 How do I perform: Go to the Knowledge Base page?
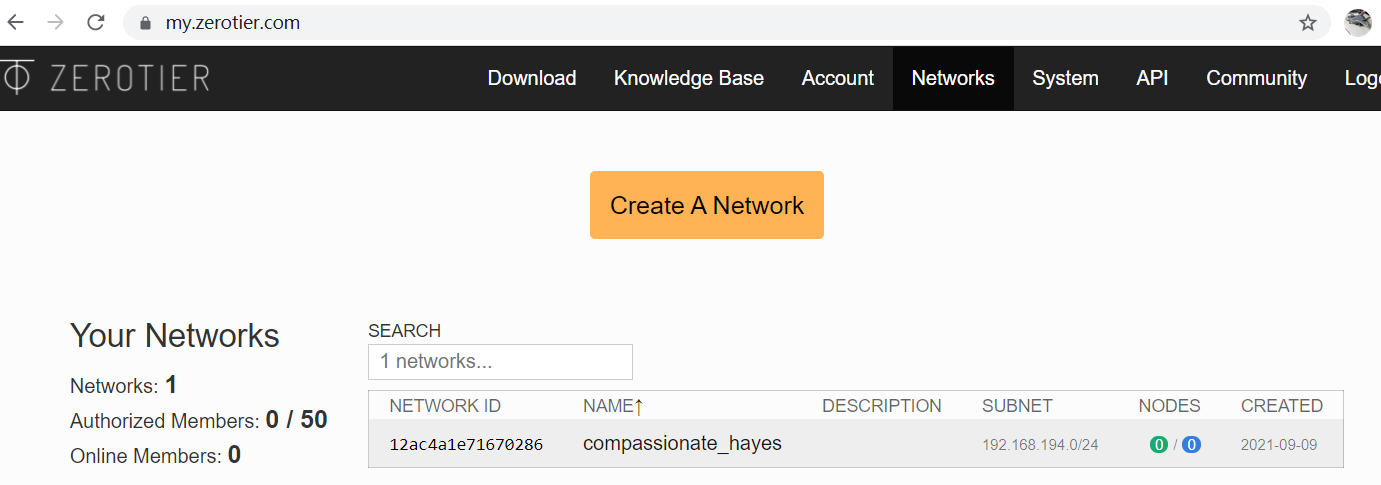689,78
